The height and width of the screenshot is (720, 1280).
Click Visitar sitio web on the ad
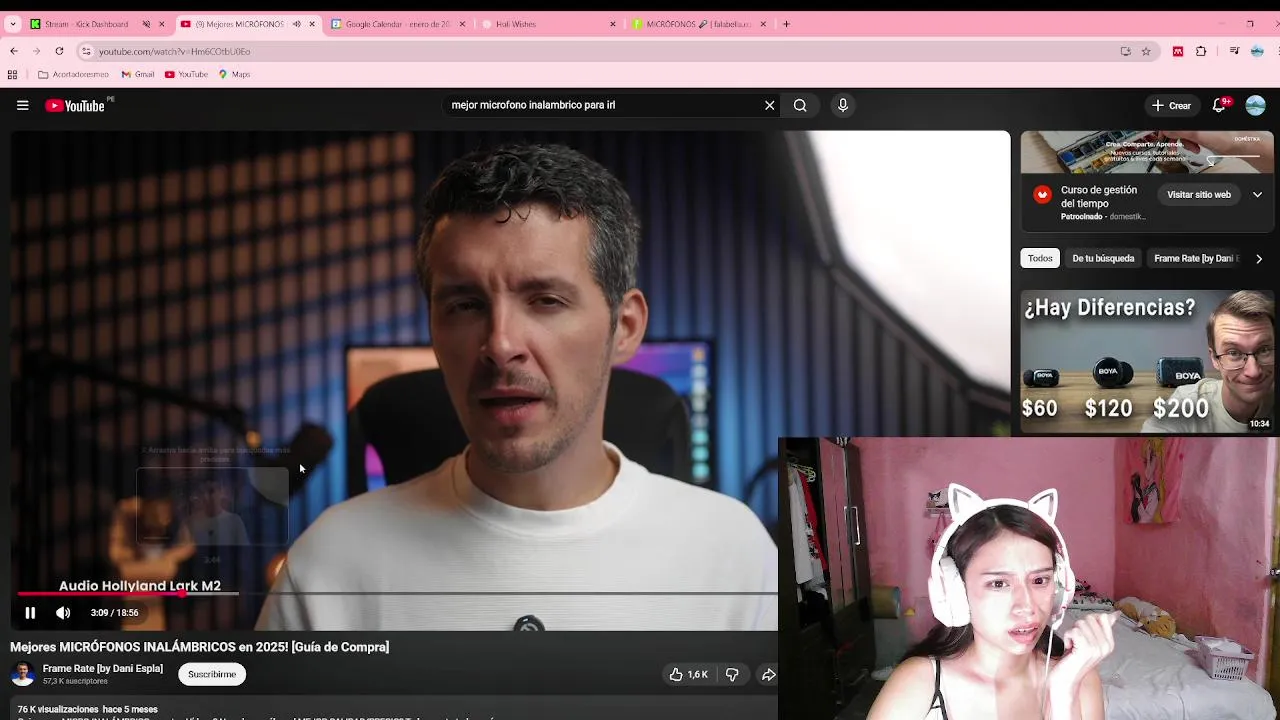click(1199, 195)
